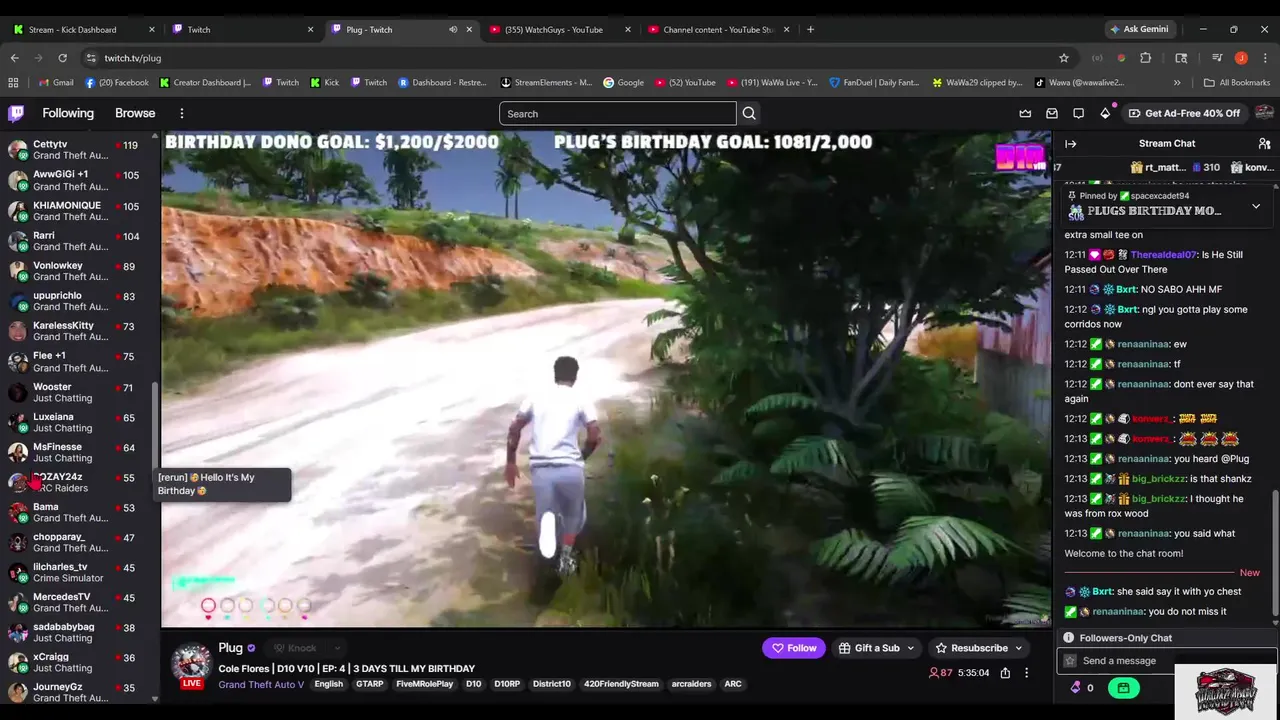Image resolution: width=1280 pixels, height=720 pixels.
Task: Open the notifications inbox icon
Action: point(1052,114)
